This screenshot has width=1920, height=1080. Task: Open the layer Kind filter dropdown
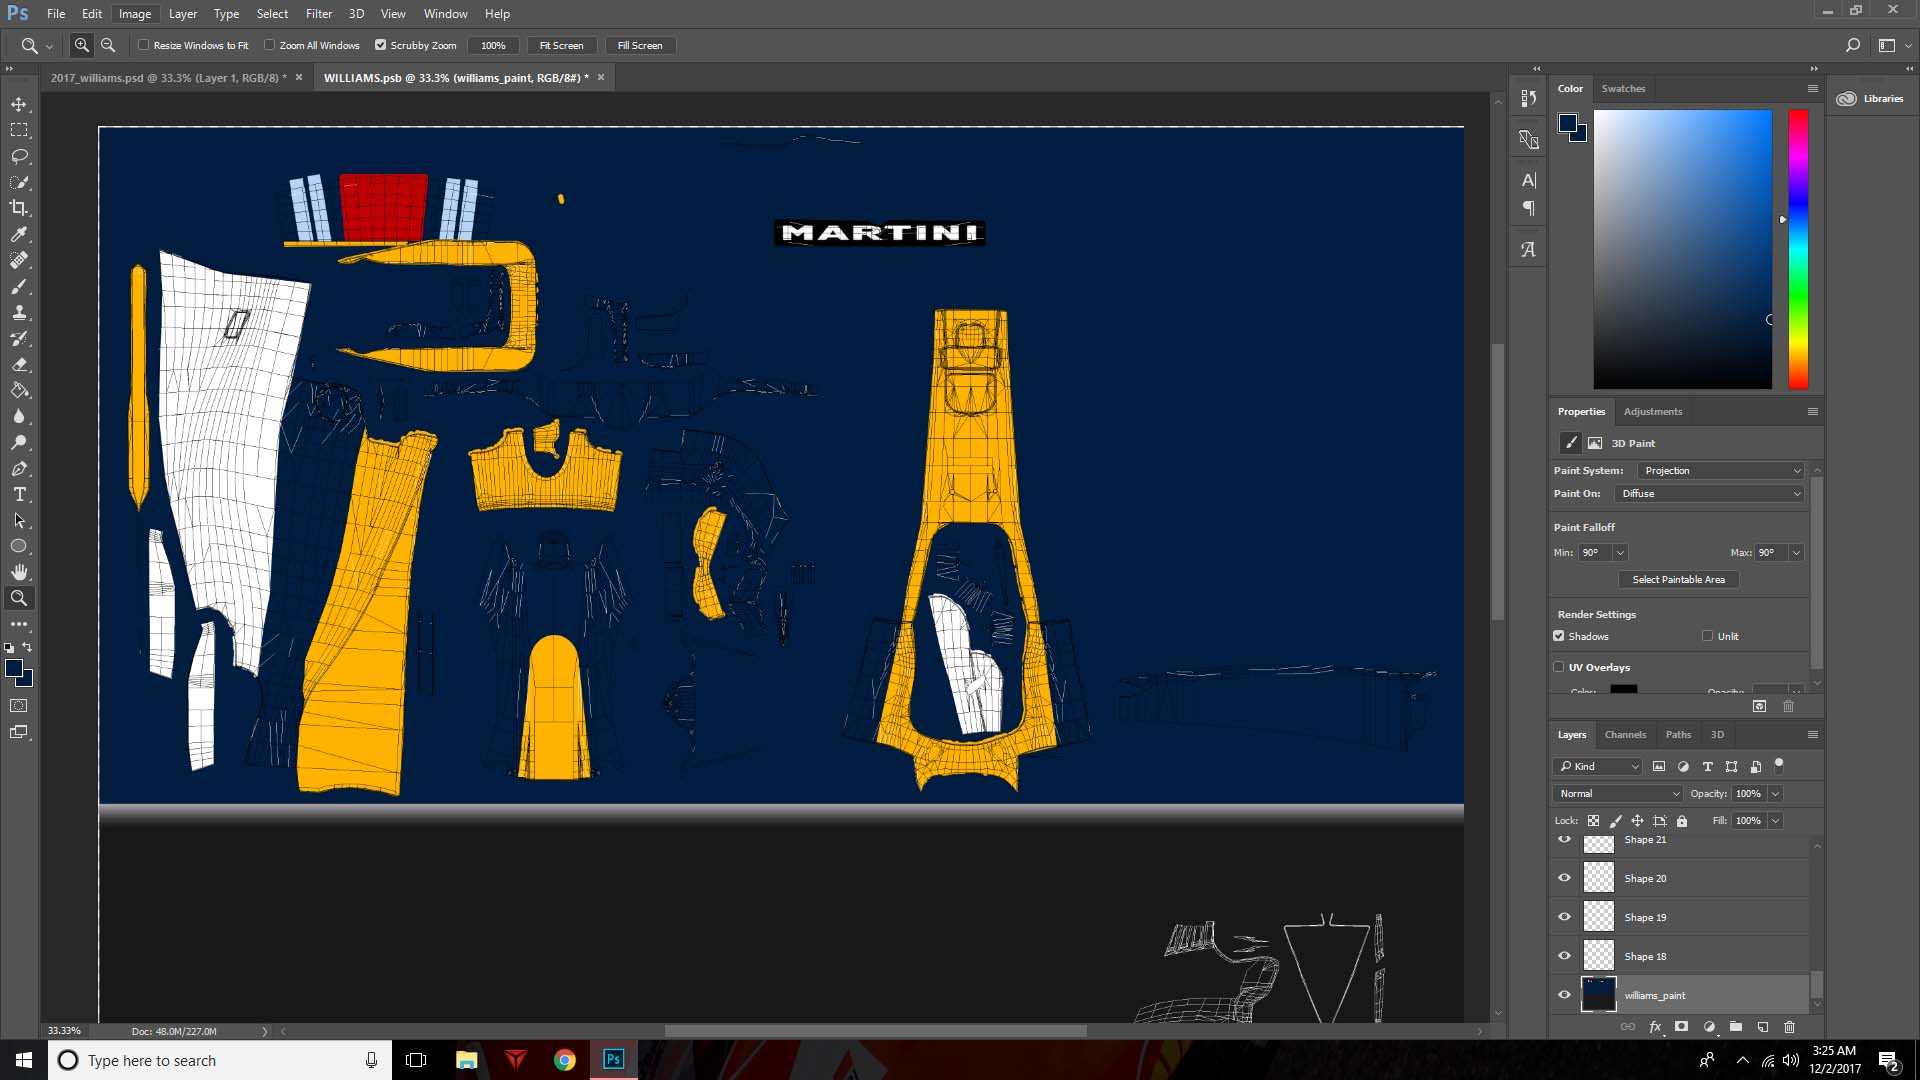[x=1599, y=767]
